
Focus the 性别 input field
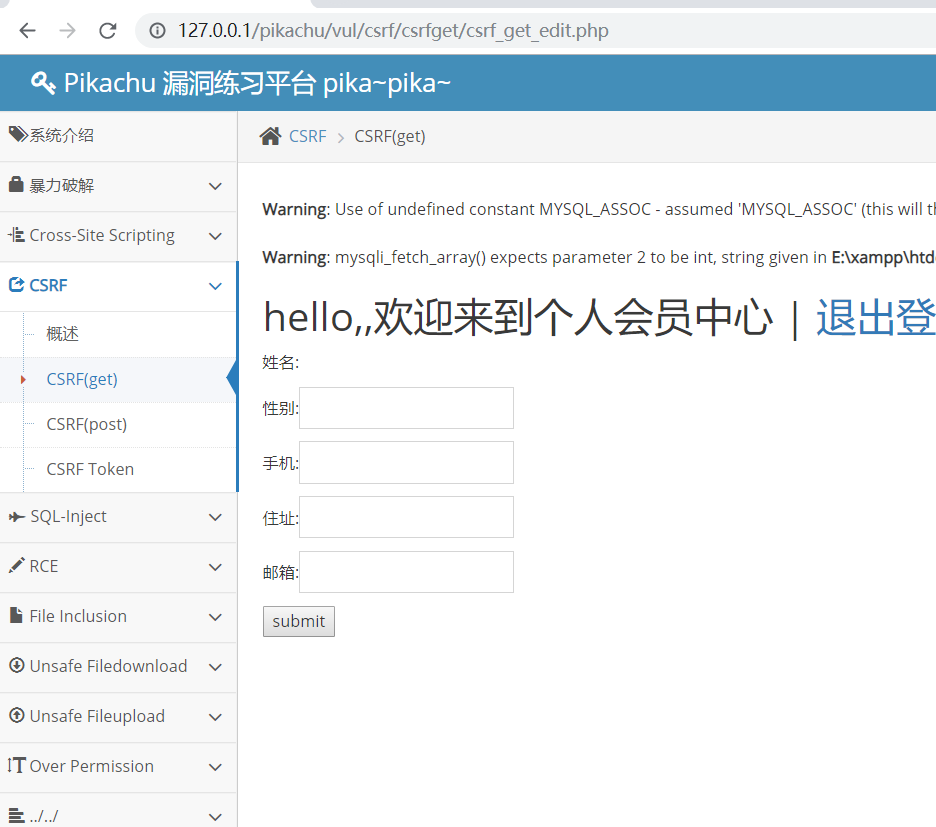406,408
